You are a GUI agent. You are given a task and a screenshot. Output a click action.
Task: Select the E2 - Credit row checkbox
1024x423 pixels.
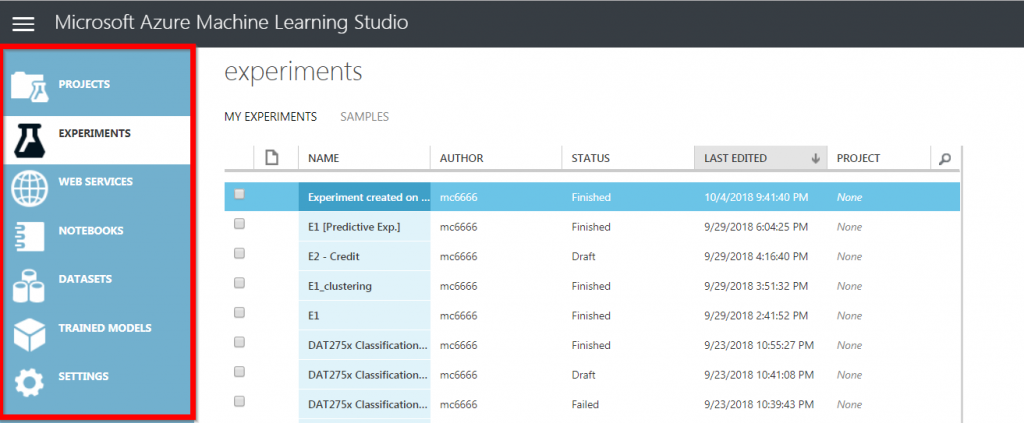tap(239, 254)
